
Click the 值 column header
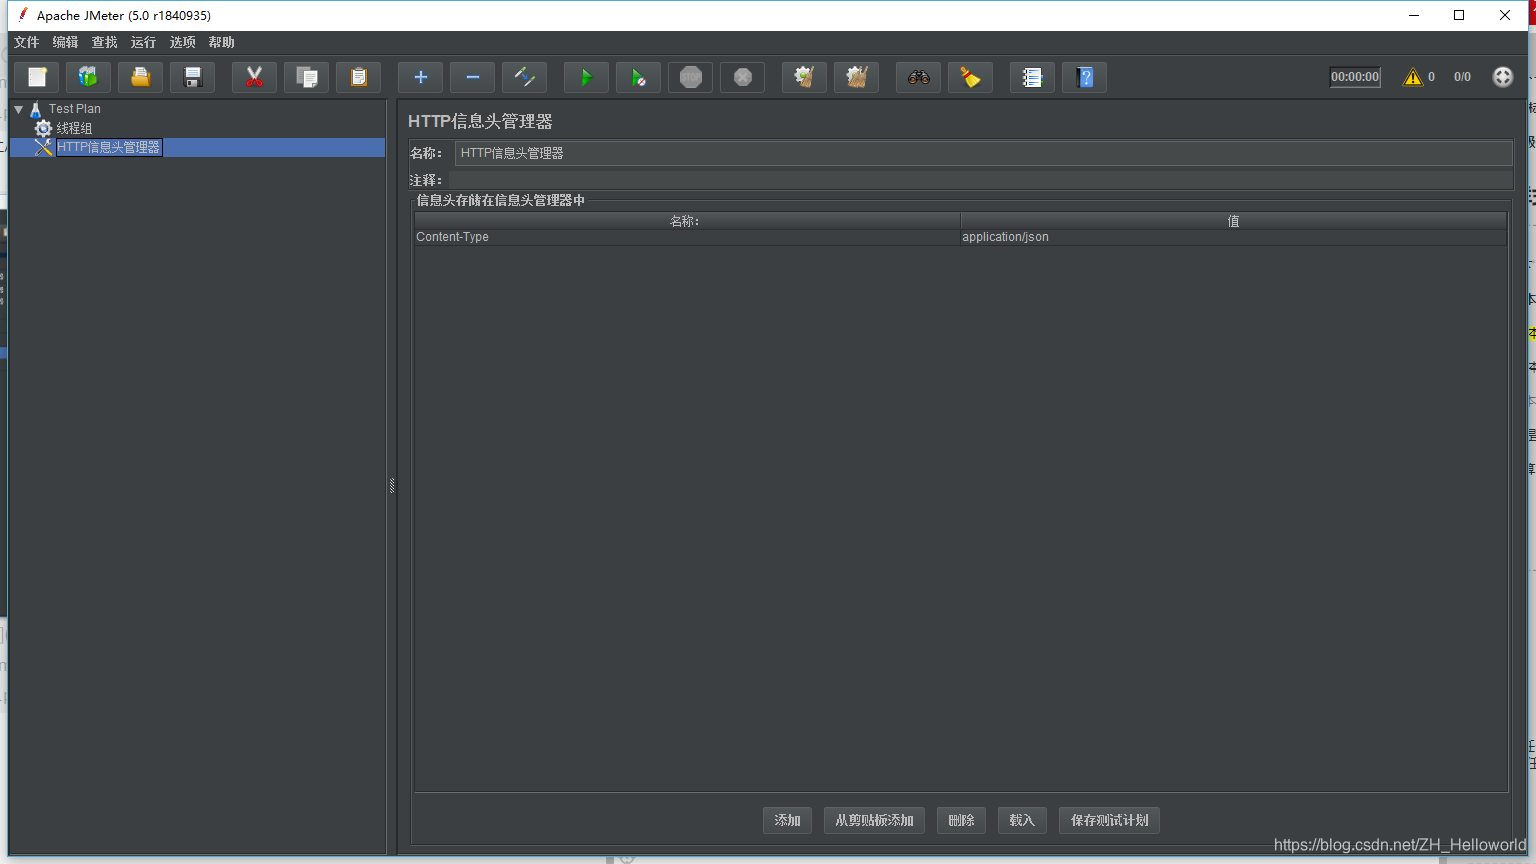tap(1233, 221)
